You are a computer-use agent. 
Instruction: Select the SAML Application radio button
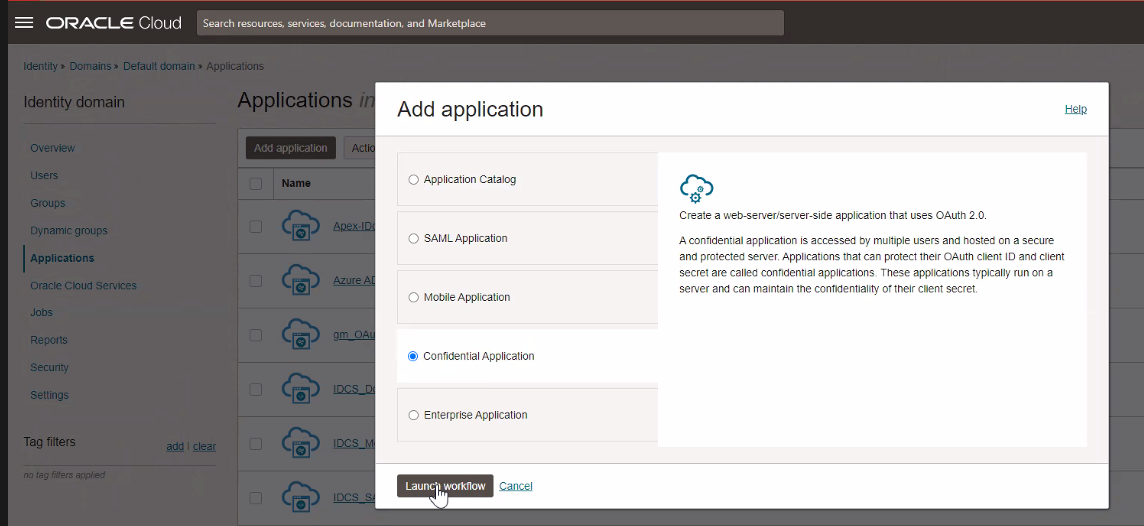[x=414, y=239]
